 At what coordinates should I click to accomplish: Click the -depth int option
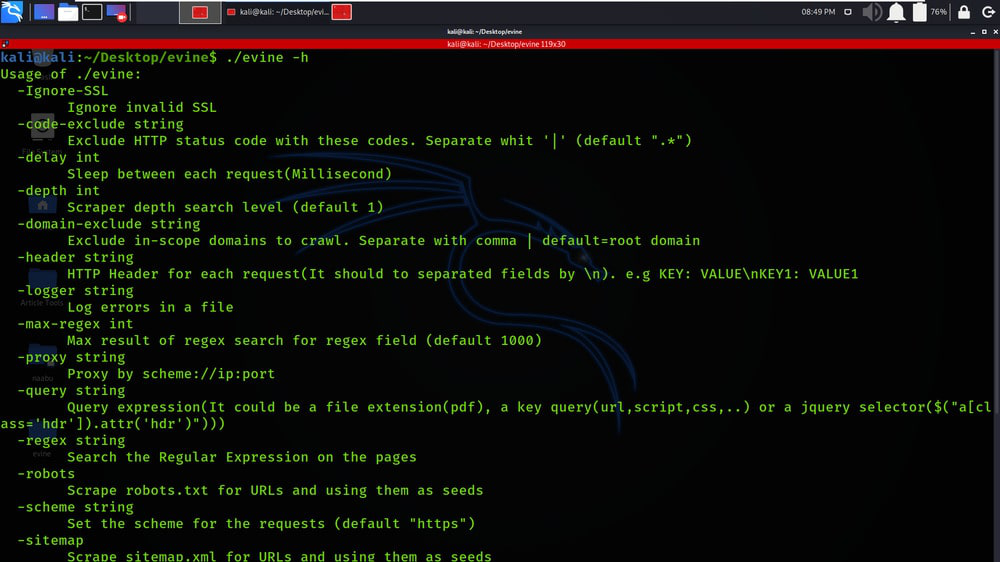point(58,190)
